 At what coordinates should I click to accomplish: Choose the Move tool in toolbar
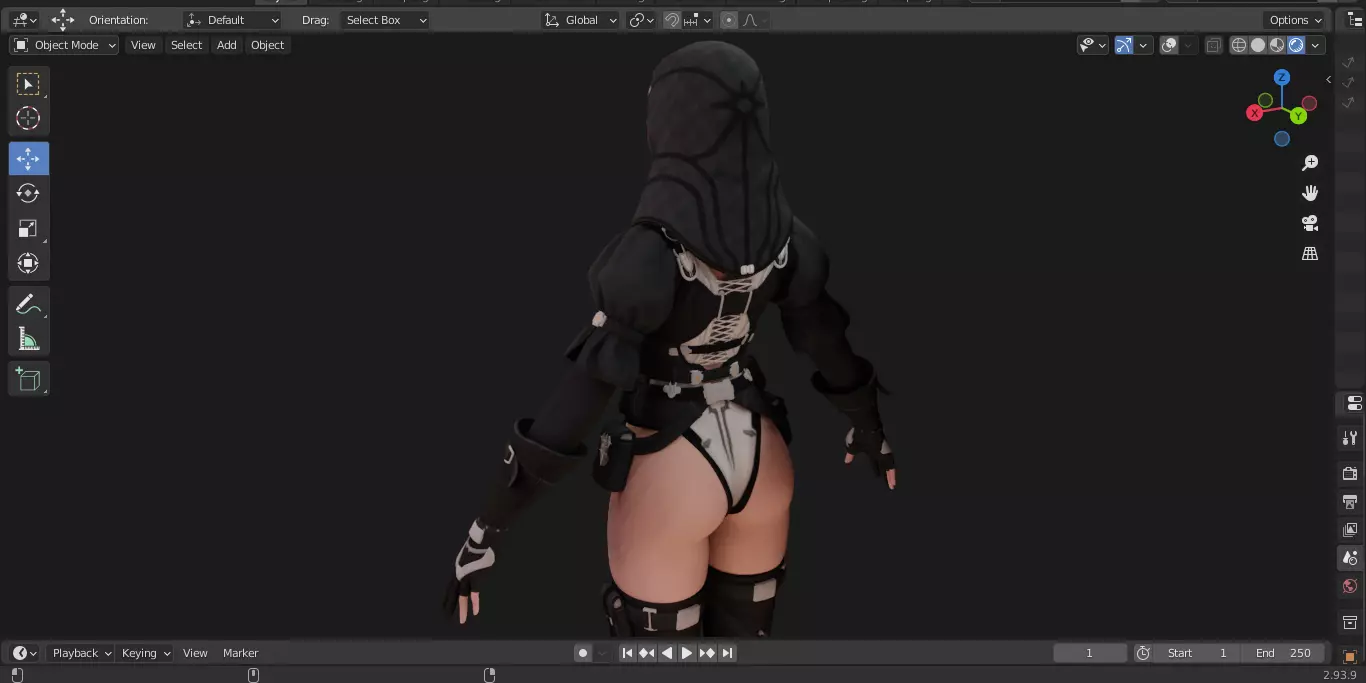(28, 159)
